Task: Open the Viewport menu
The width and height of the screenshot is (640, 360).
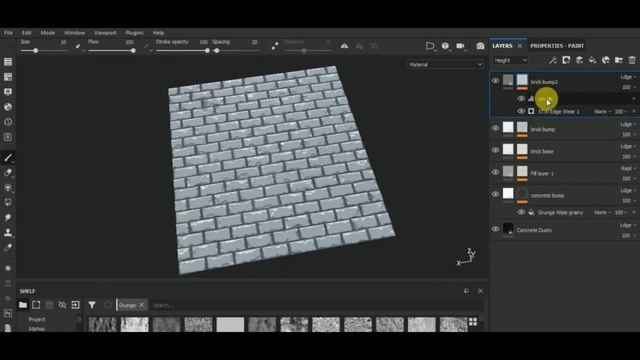Action: click(105, 33)
